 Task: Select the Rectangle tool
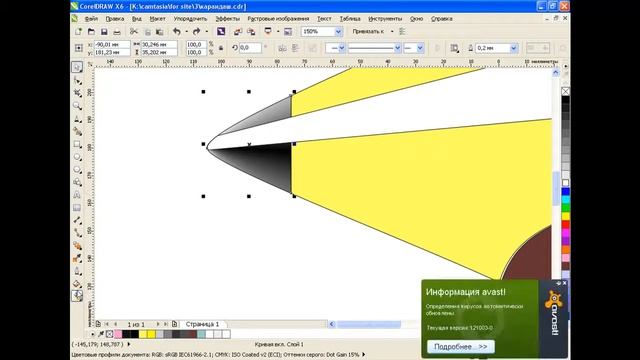tap(77, 144)
